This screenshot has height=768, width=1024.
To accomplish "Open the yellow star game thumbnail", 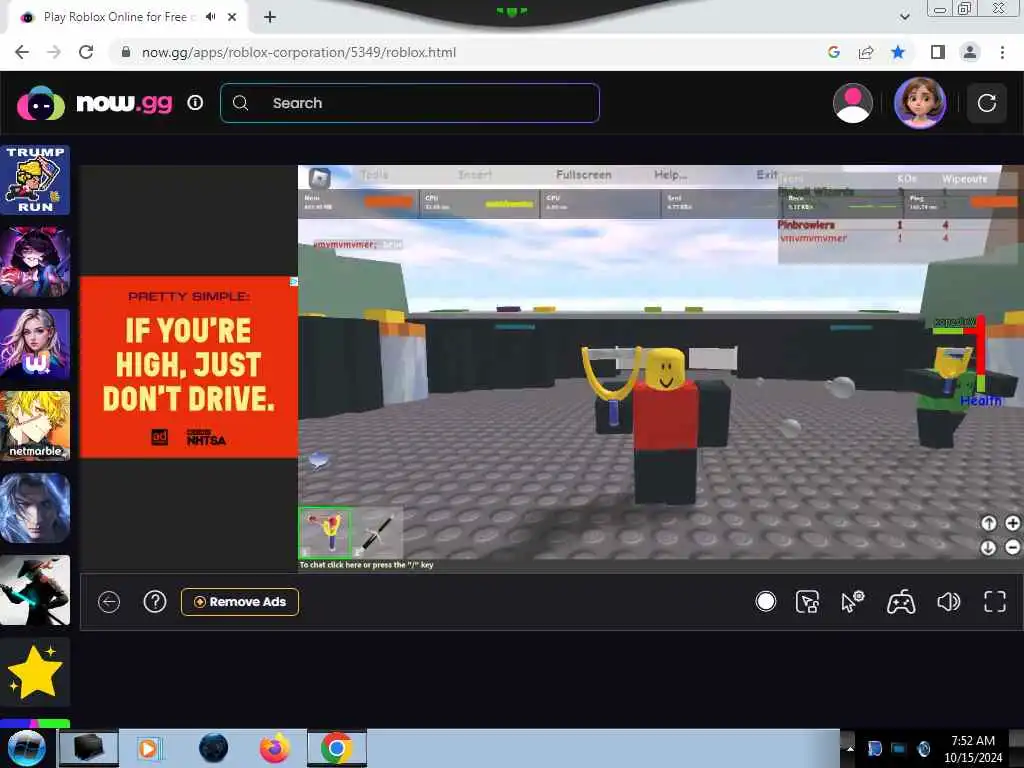I will click(x=35, y=672).
